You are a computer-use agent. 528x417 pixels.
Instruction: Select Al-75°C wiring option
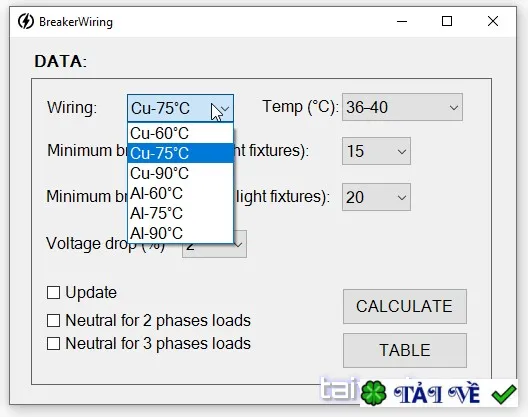[180, 213]
